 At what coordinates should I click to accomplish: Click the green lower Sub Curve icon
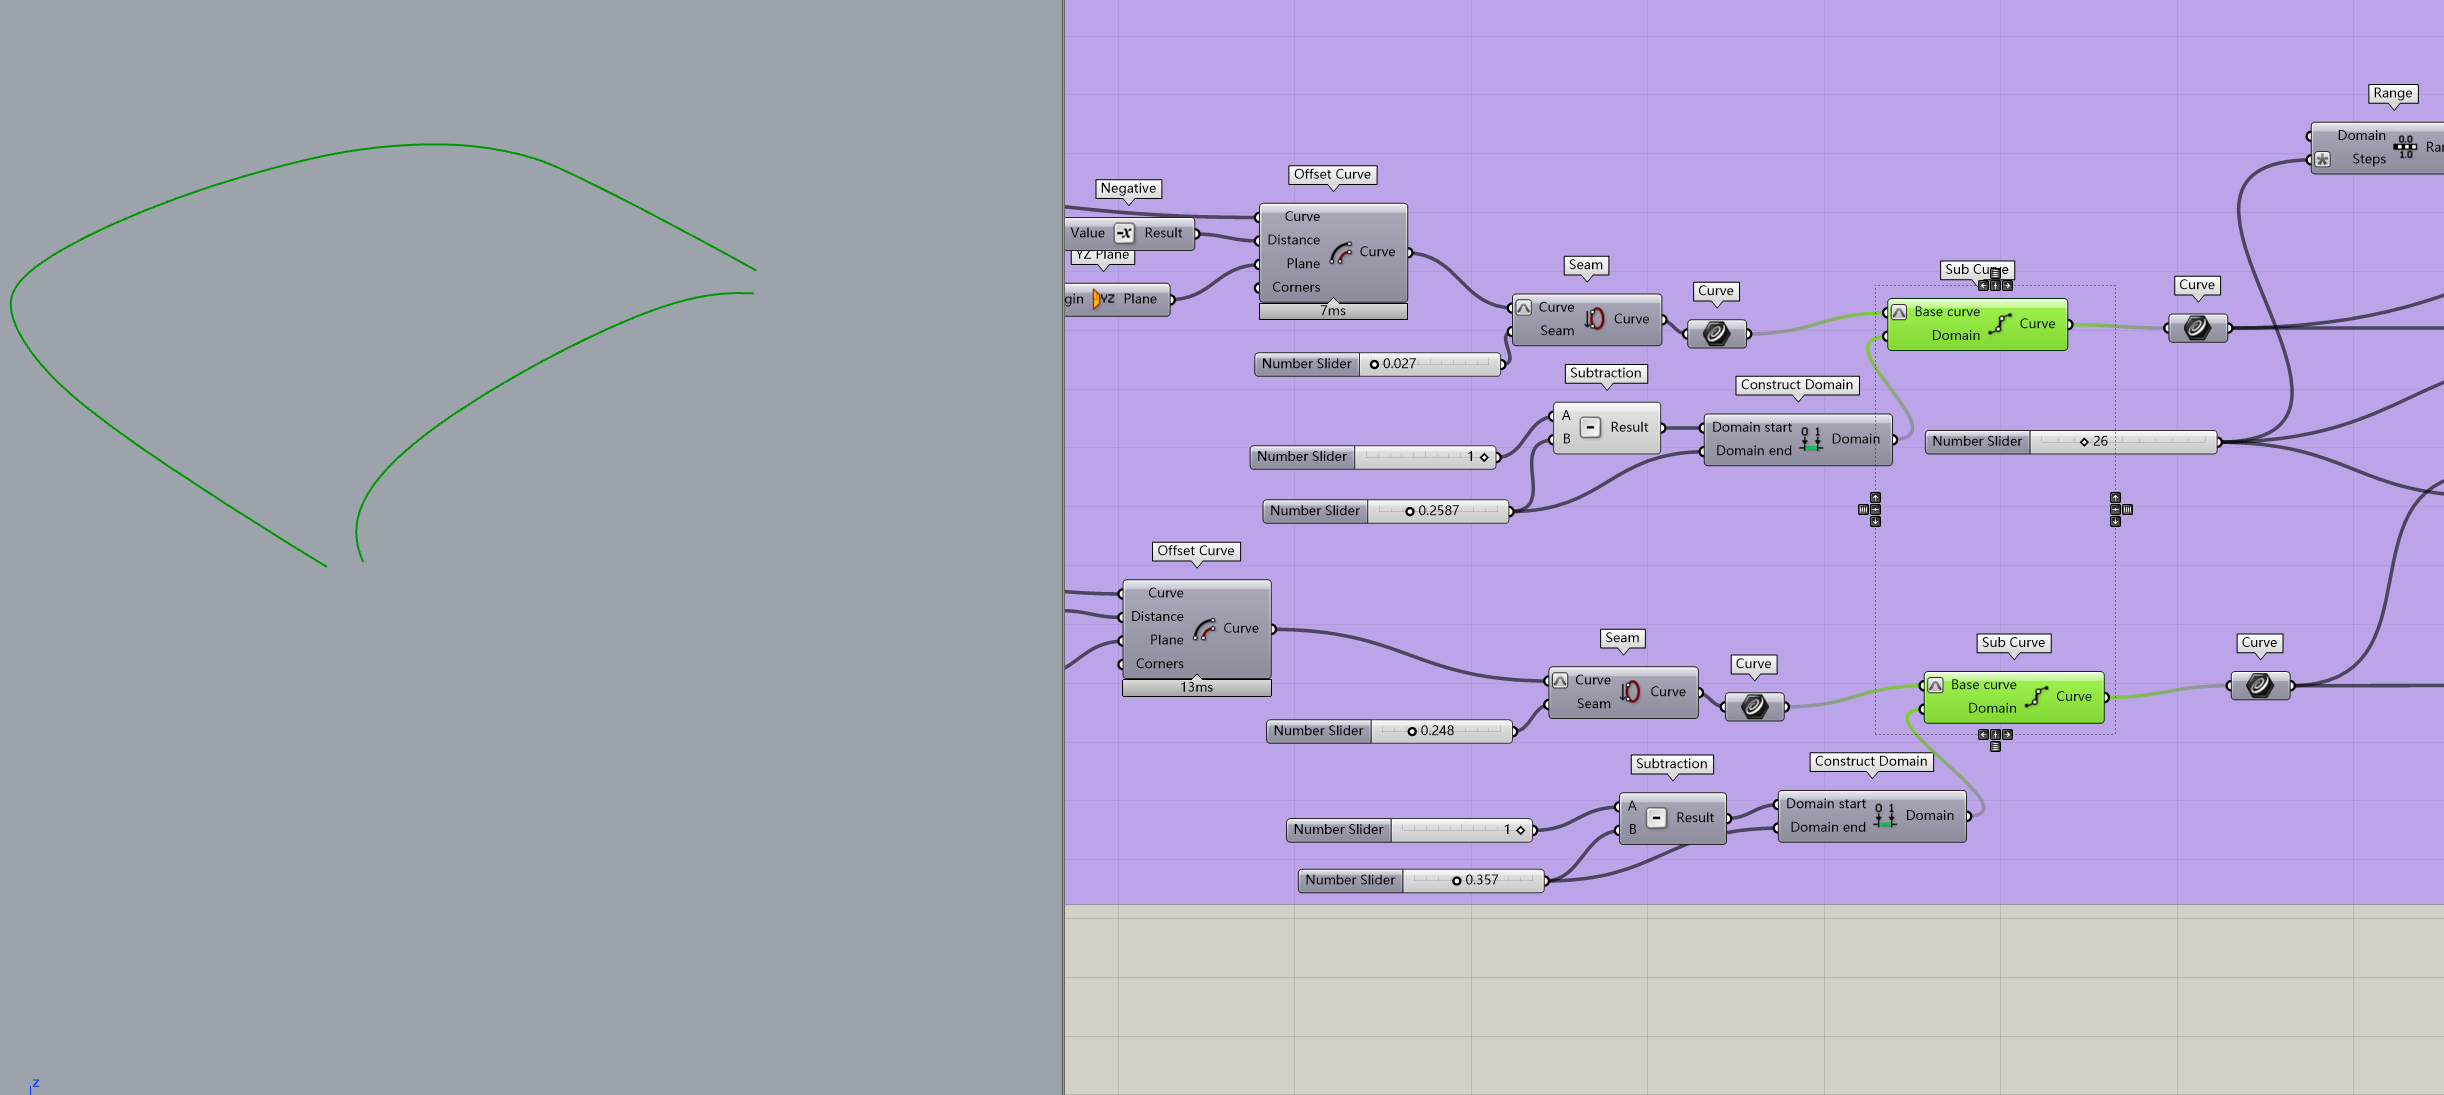point(2036,697)
